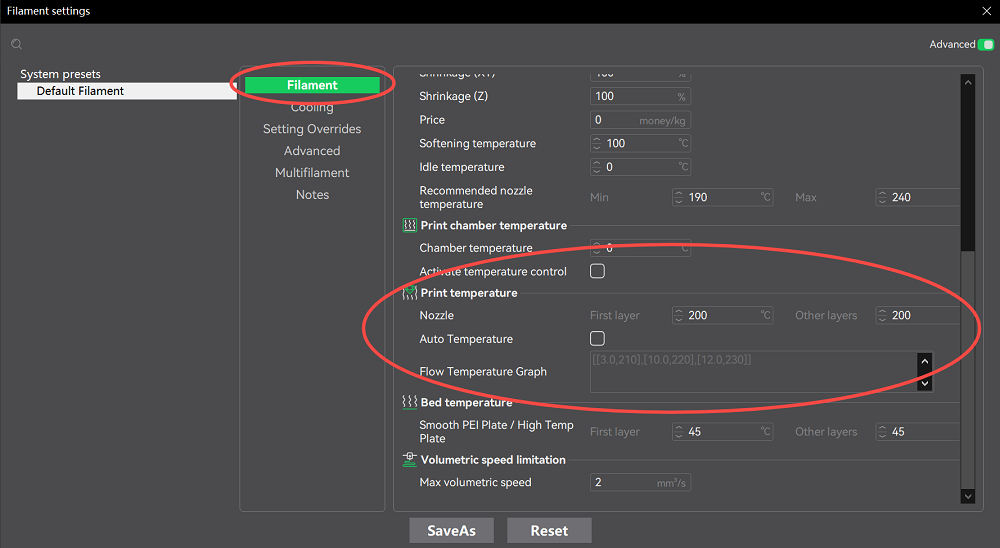
Task: Close the Filament settings window
Action: [985, 11]
